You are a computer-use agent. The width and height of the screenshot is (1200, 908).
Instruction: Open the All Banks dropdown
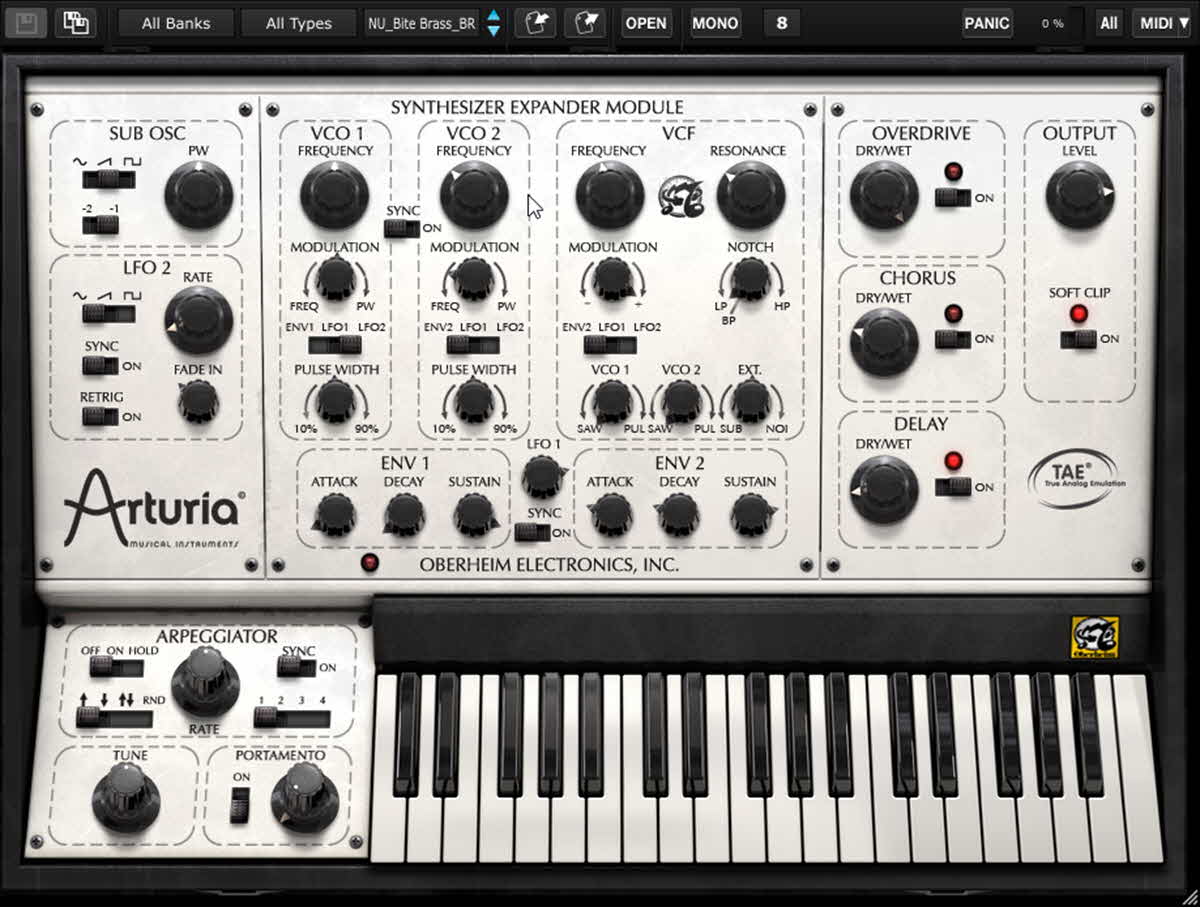(x=176, y=23)
